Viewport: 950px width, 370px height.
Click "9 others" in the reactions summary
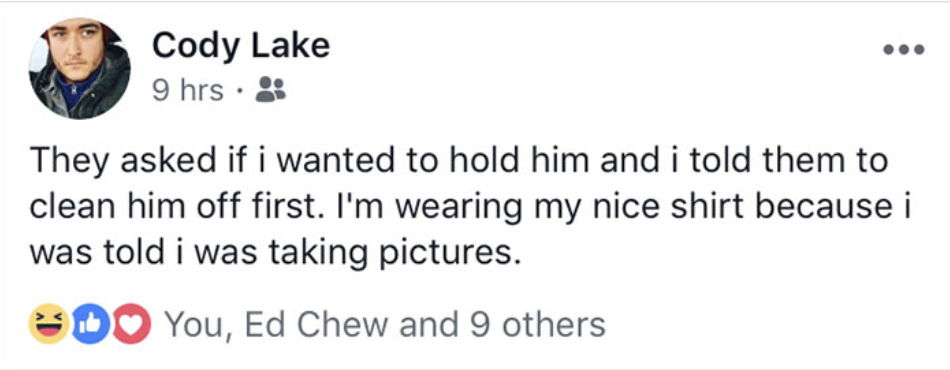click(x=537, y=325)
